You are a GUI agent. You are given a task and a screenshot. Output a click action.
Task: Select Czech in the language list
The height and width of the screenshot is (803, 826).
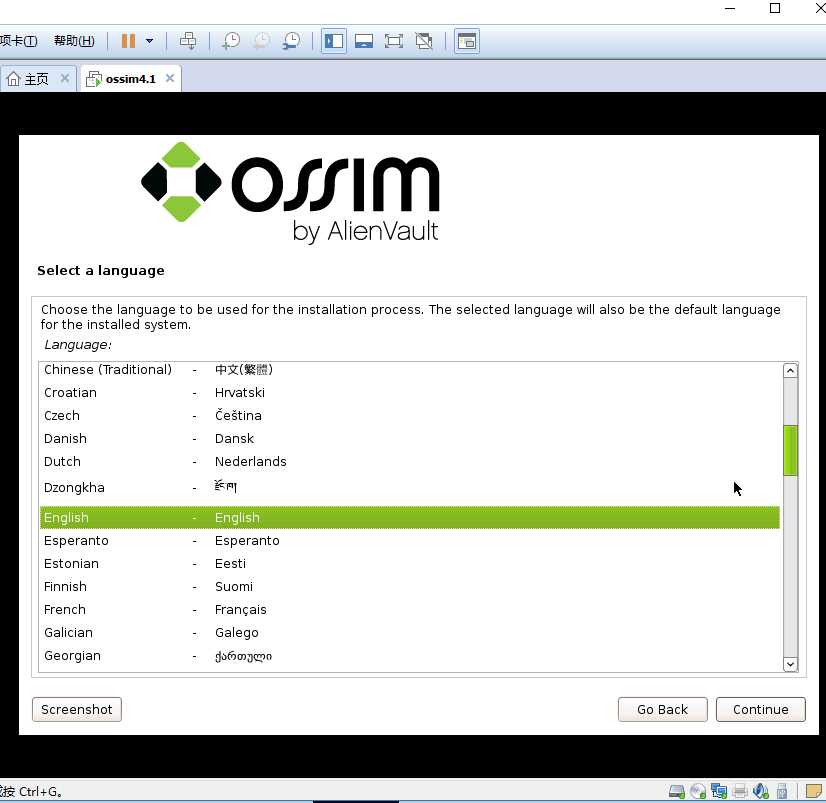pos(410,416)
